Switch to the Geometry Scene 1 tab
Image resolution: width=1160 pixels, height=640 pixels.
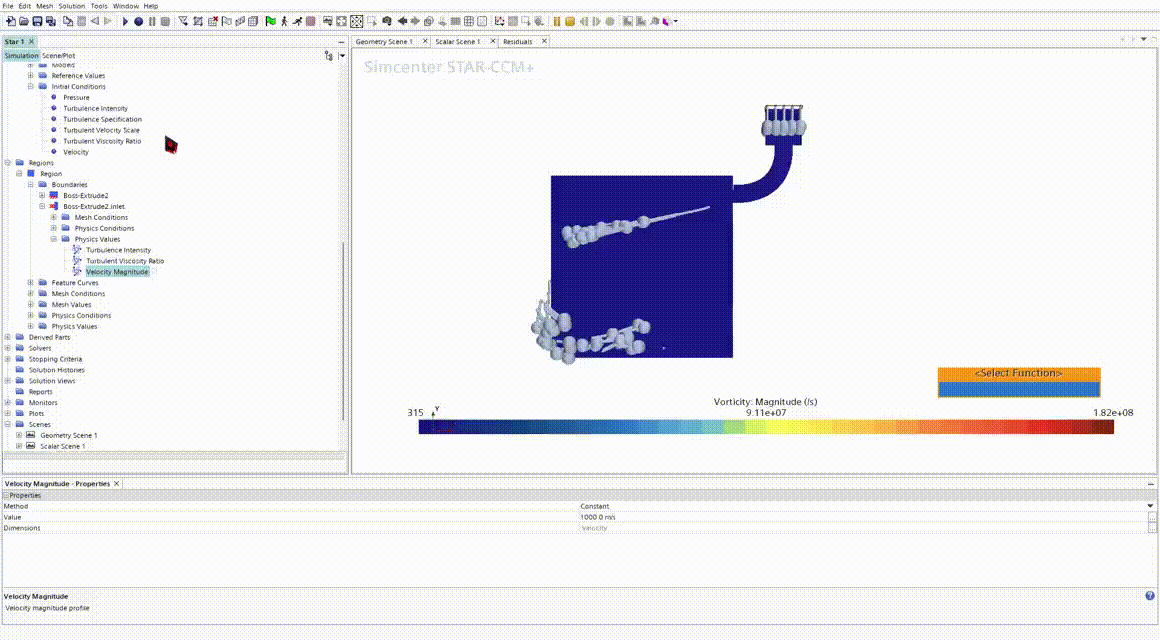(384, 41)
